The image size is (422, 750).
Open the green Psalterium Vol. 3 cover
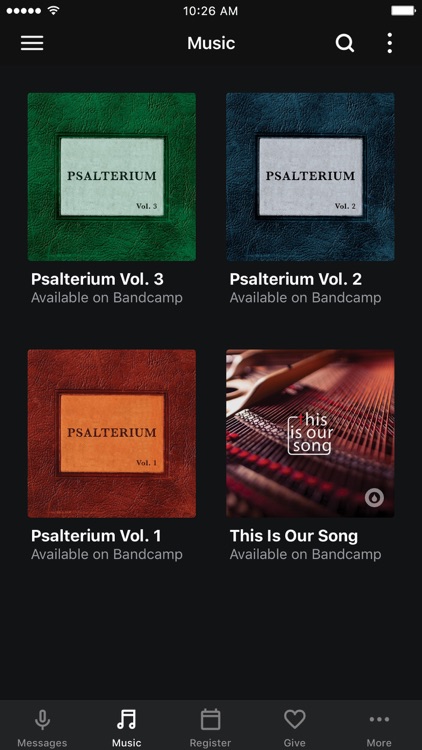click(x=111, y=176)
